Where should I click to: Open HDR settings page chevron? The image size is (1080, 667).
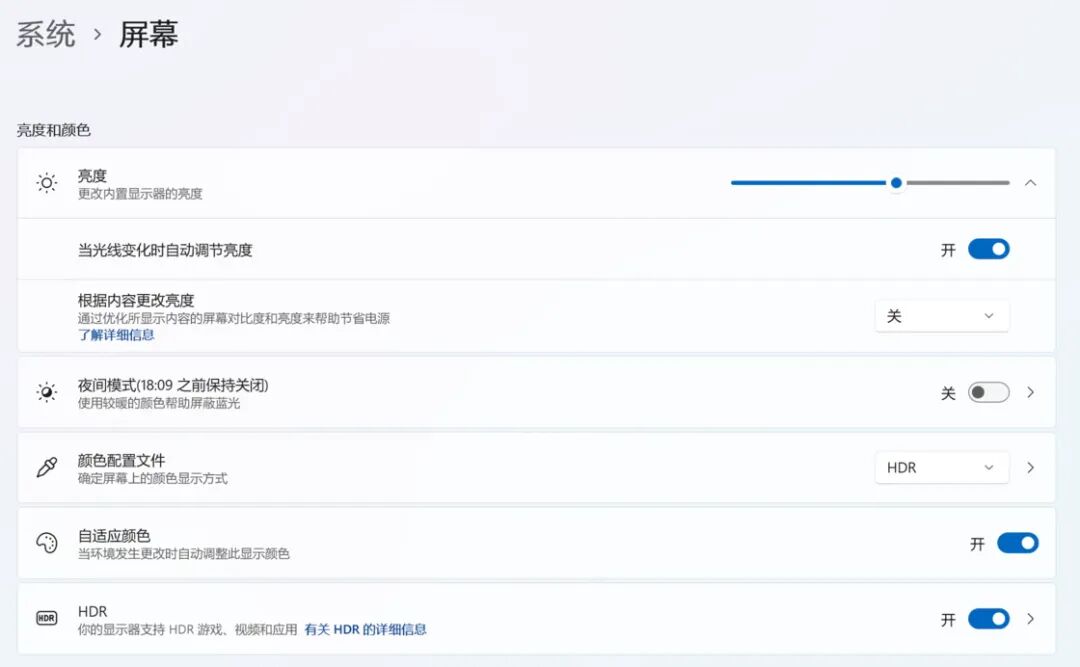[1030, 619]
